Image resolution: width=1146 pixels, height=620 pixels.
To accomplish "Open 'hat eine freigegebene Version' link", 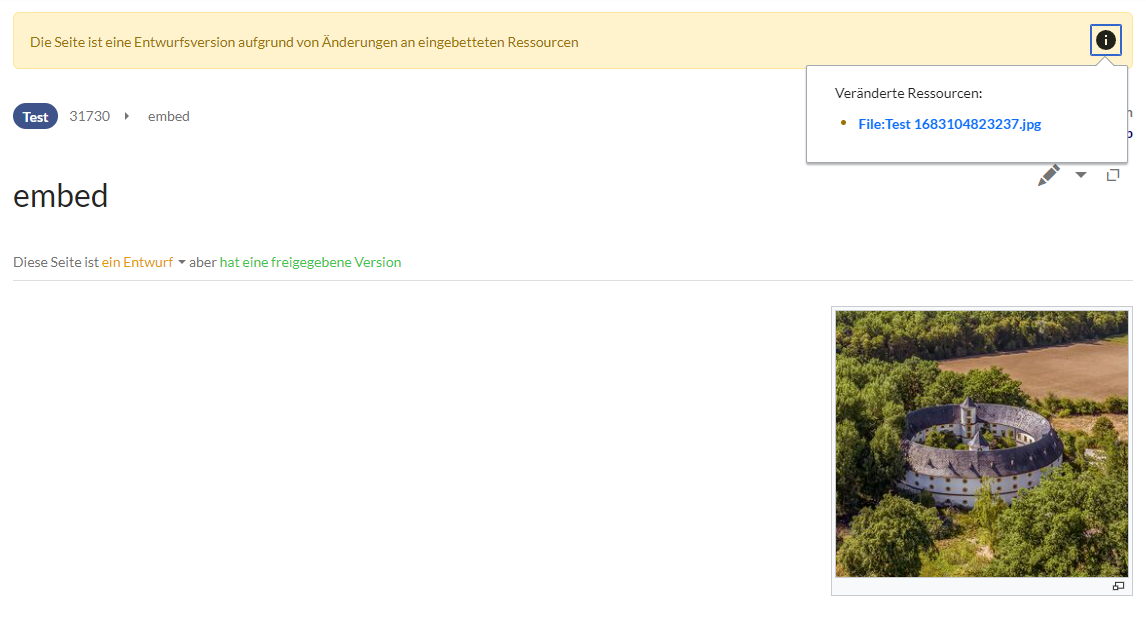I will click(x=311, y=262).
